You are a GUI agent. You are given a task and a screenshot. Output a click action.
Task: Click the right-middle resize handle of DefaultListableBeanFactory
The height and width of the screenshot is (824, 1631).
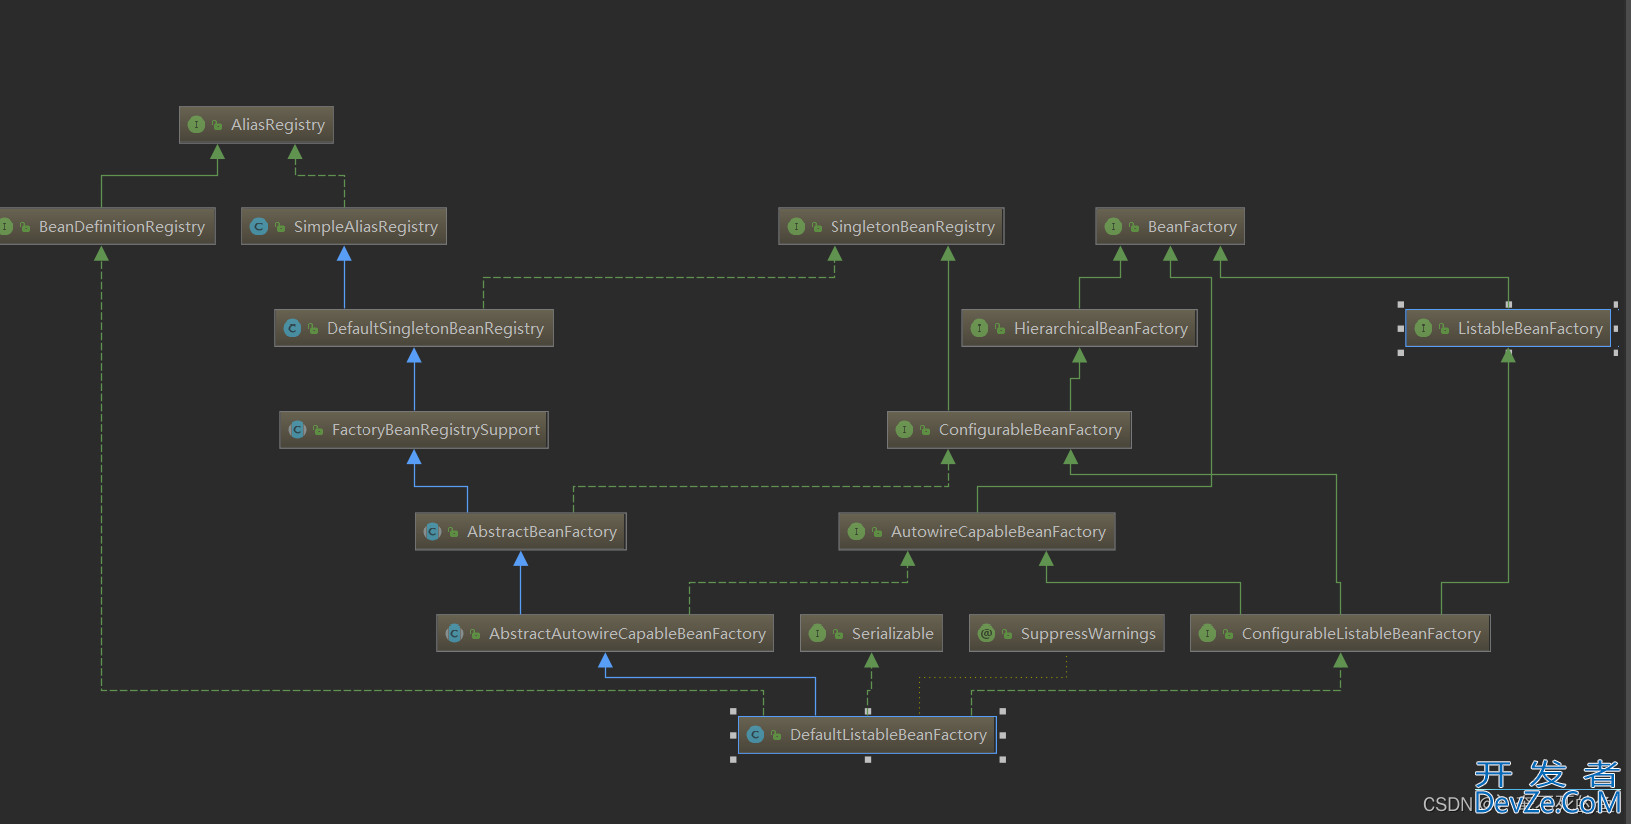pyautogui.click(x=1002, y=735)
